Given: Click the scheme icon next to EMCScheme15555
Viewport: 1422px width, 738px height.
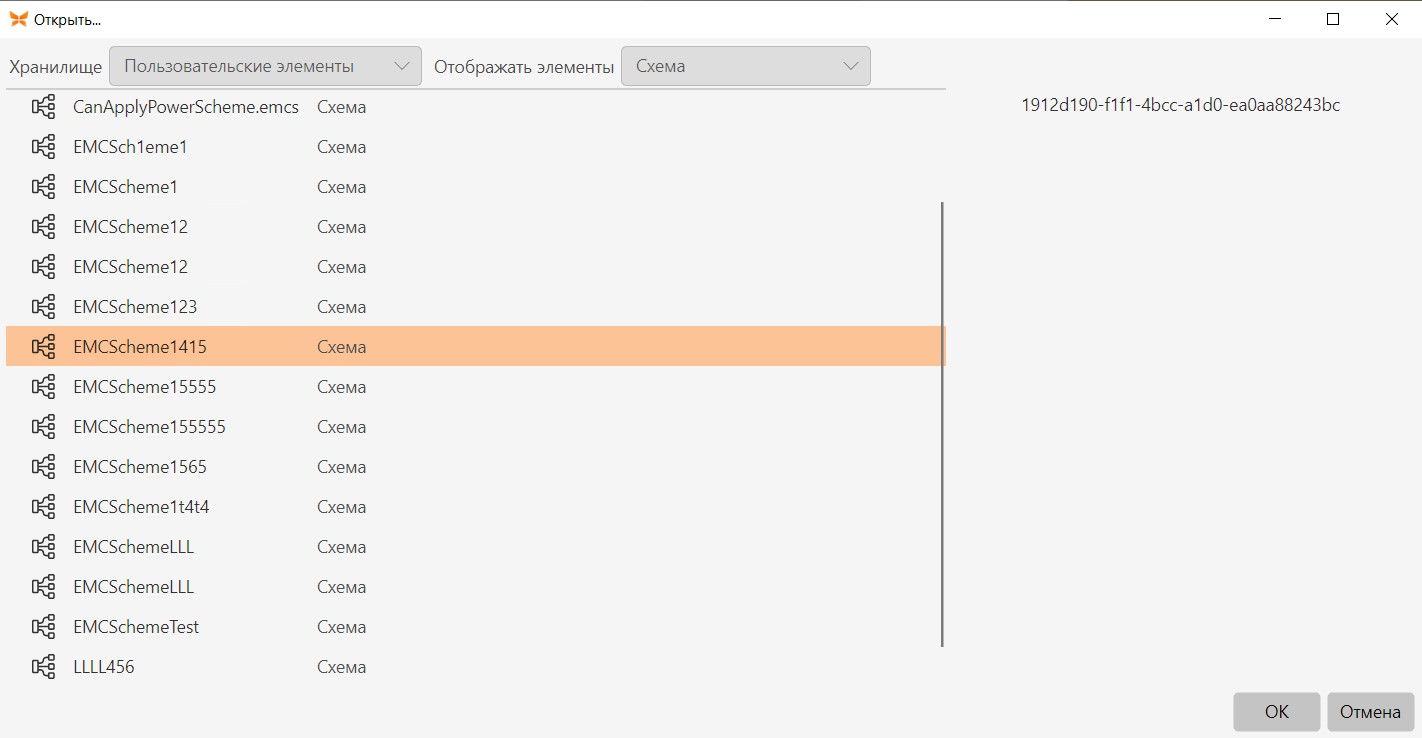Looking at the screenshot, I should (x=43, y=387).
